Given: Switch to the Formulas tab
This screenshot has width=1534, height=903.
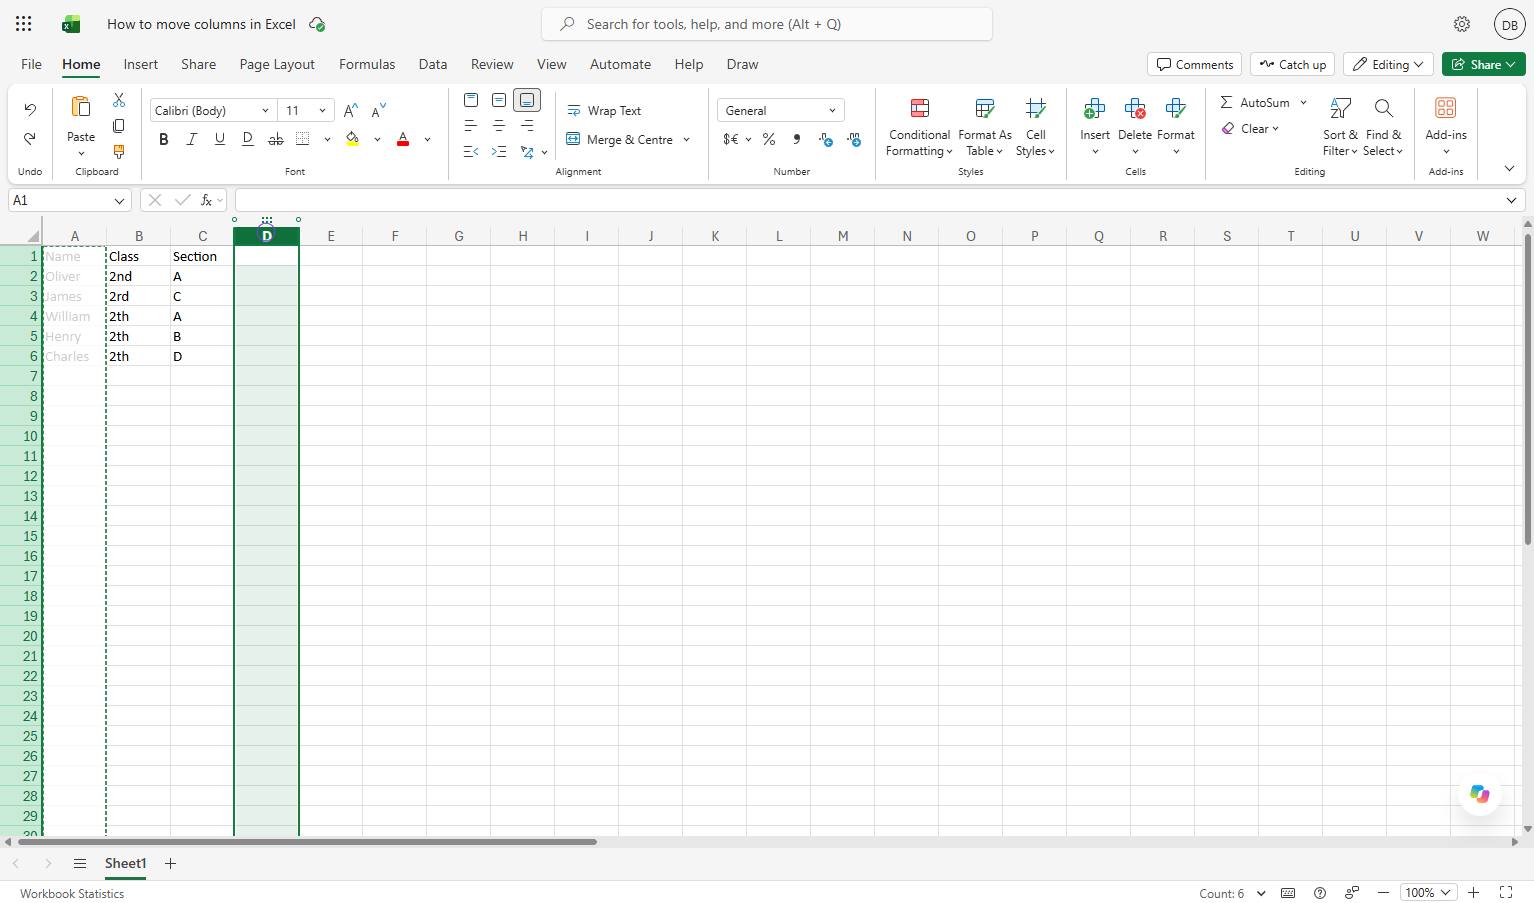Looking at the screenshot, I should (367, 64).
